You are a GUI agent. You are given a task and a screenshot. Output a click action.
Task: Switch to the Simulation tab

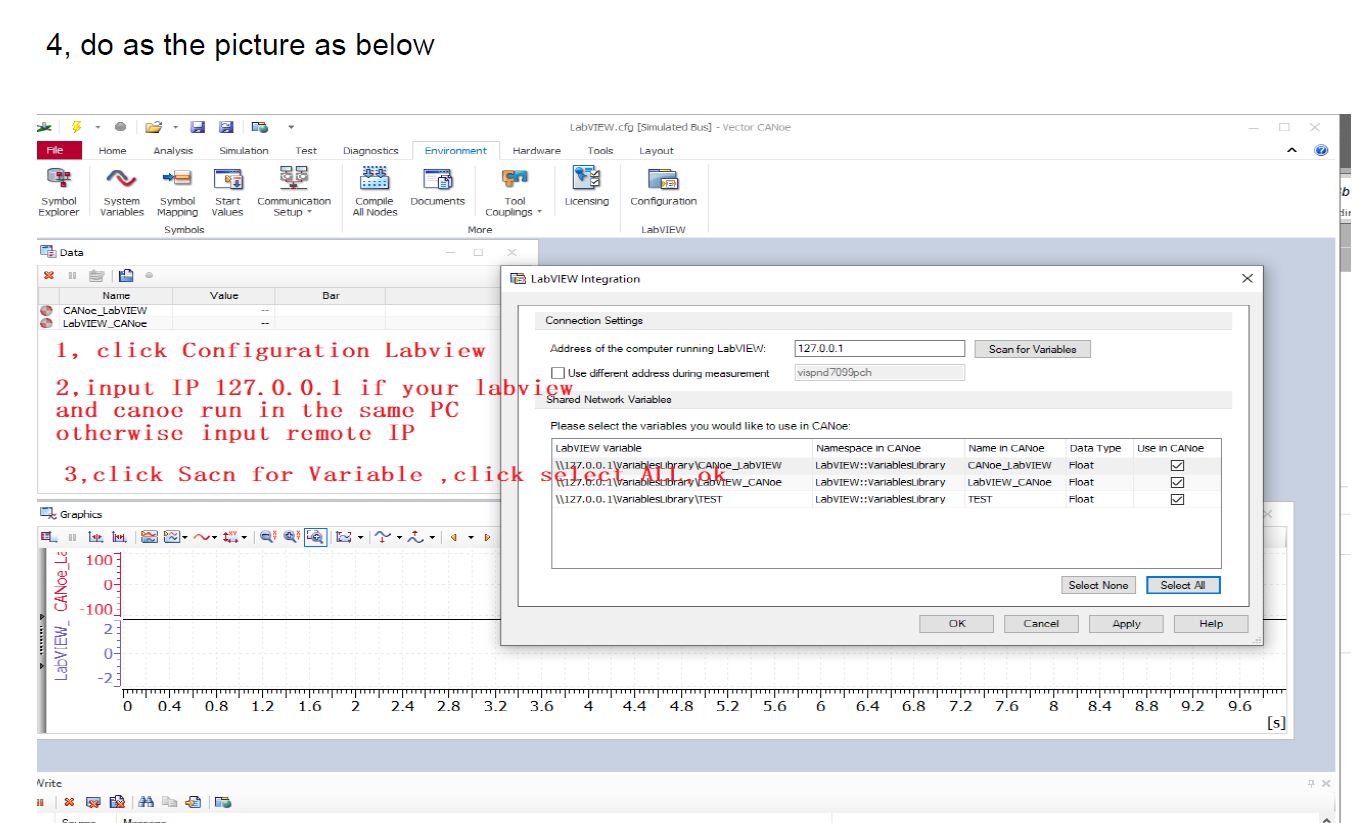(x=244, y=150)
